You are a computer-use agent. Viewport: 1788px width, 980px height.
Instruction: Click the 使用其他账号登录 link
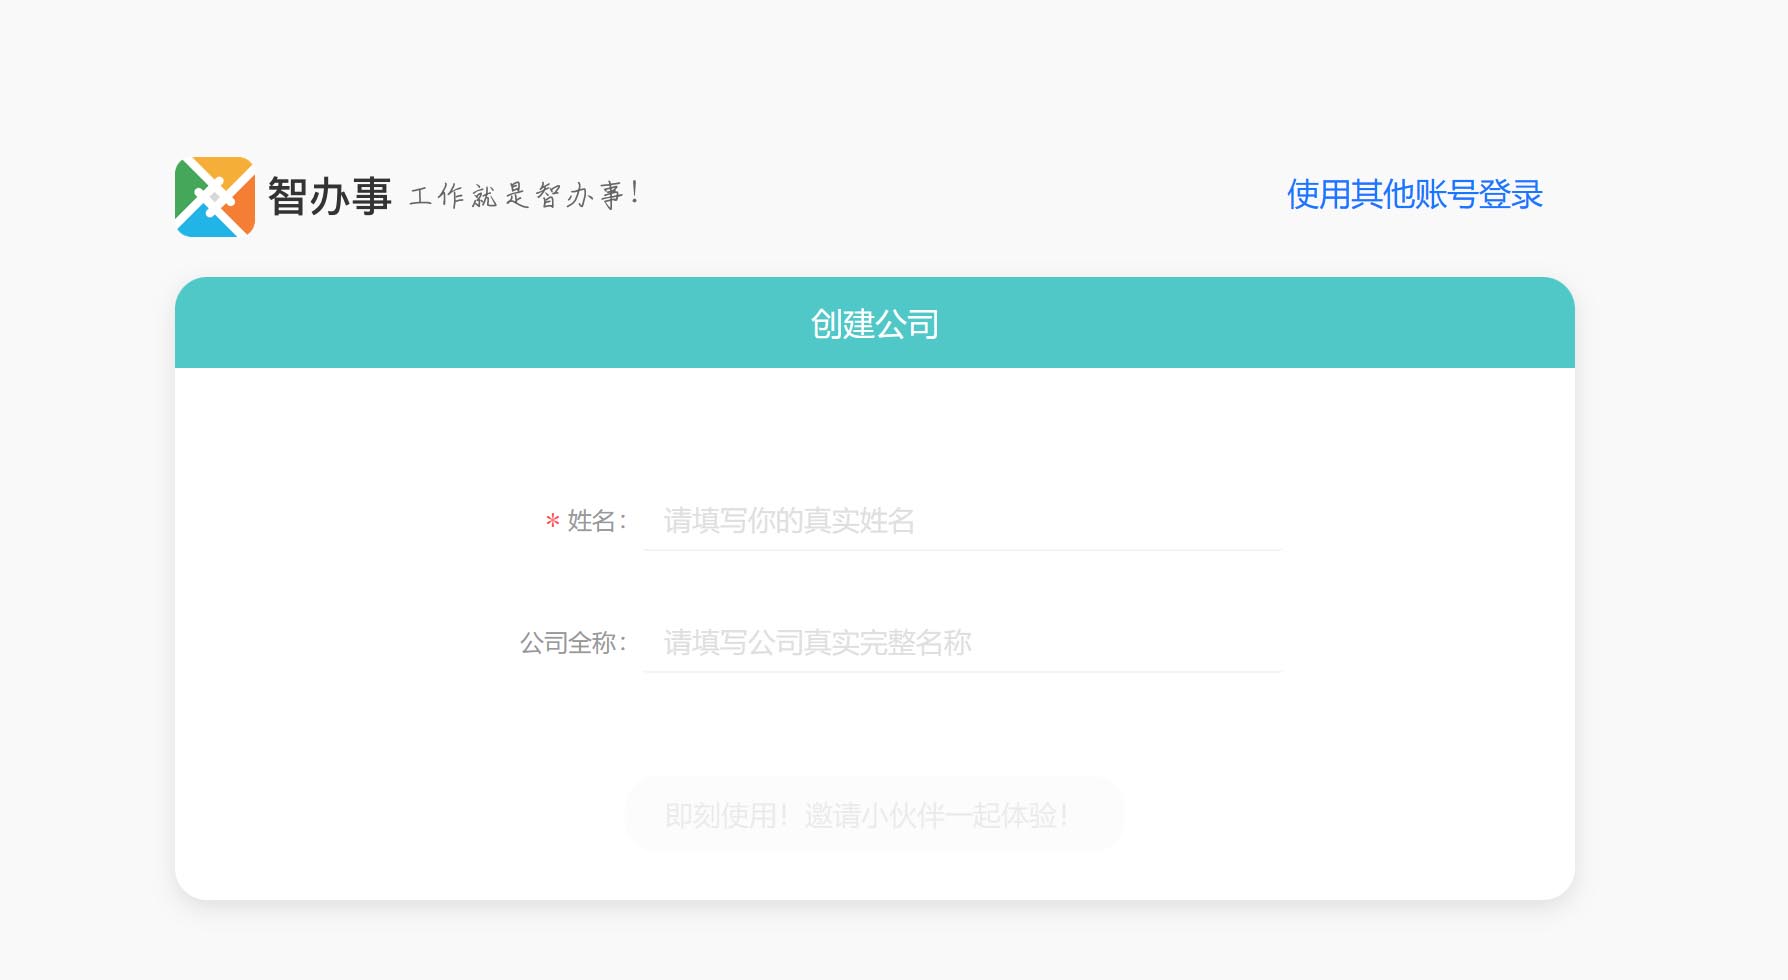[1415, 194]
